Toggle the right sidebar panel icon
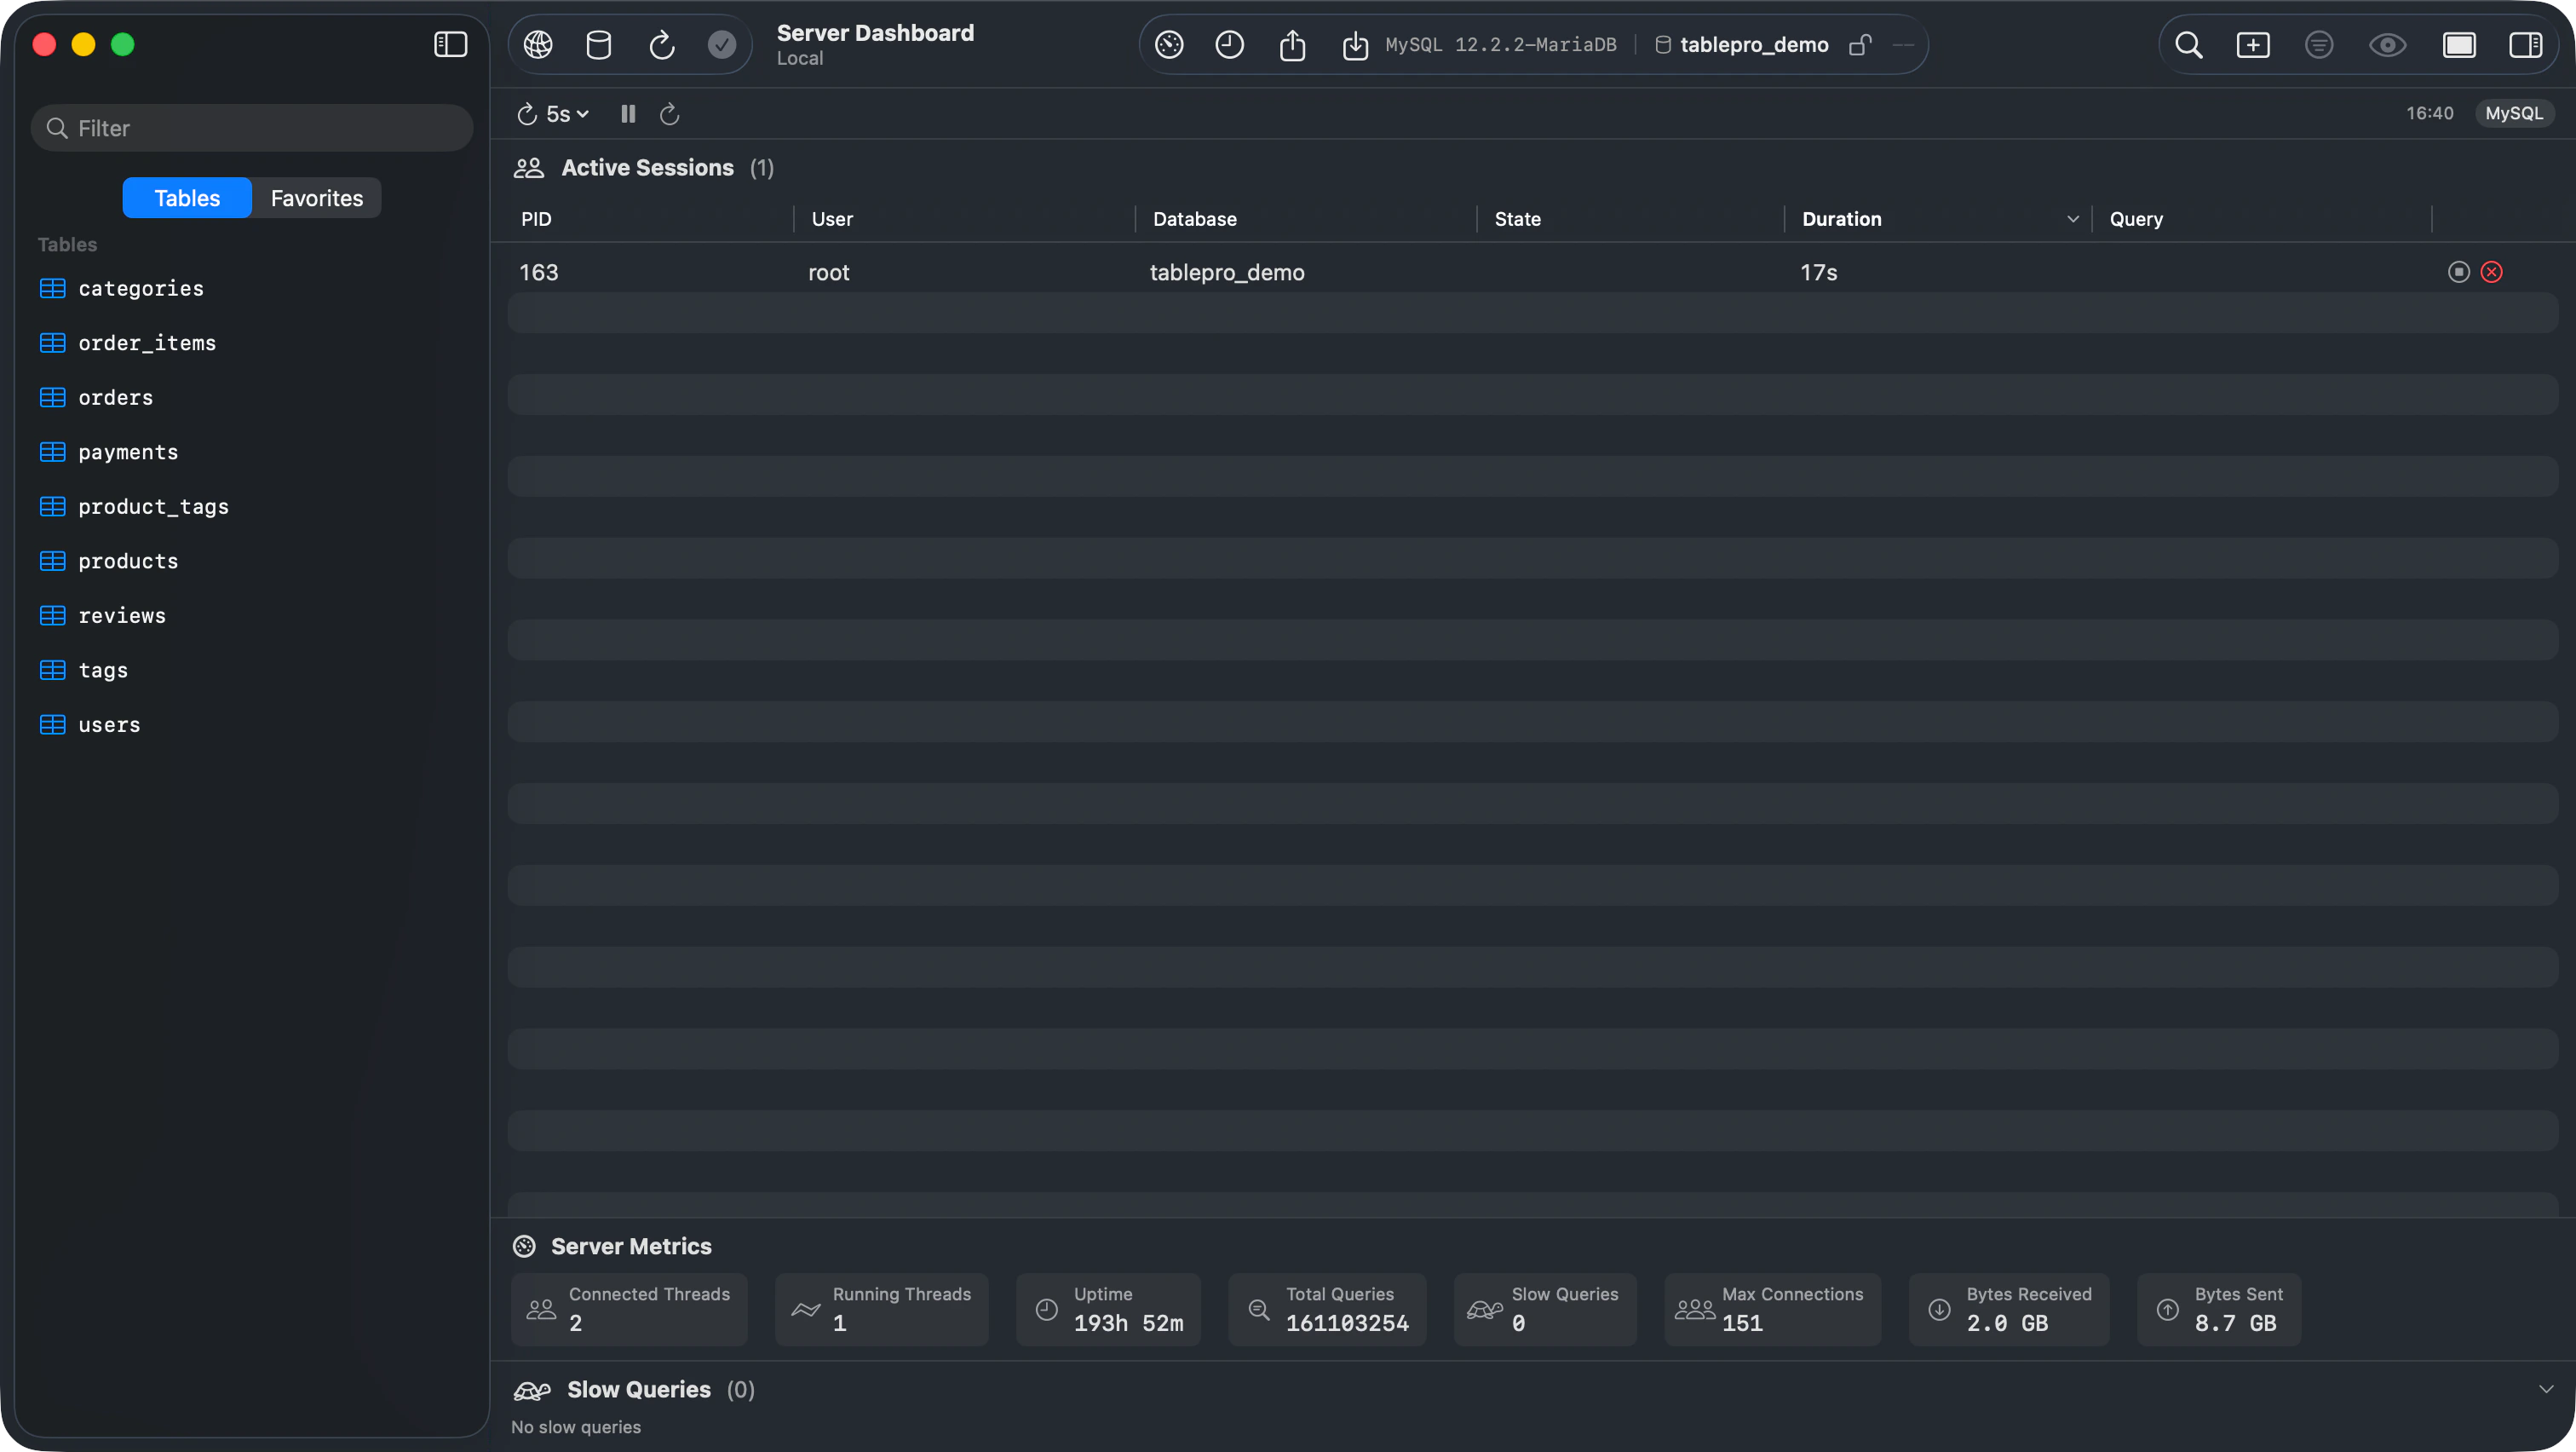The width and height of the screenshot is (2576, 1452). click(2527, 44)
